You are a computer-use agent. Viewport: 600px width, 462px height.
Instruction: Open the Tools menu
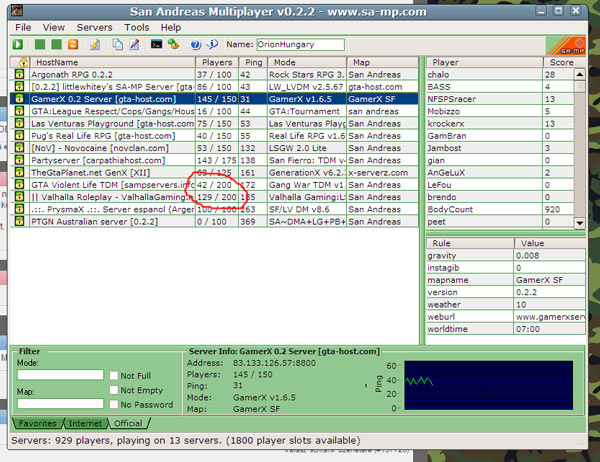[137, 27]
